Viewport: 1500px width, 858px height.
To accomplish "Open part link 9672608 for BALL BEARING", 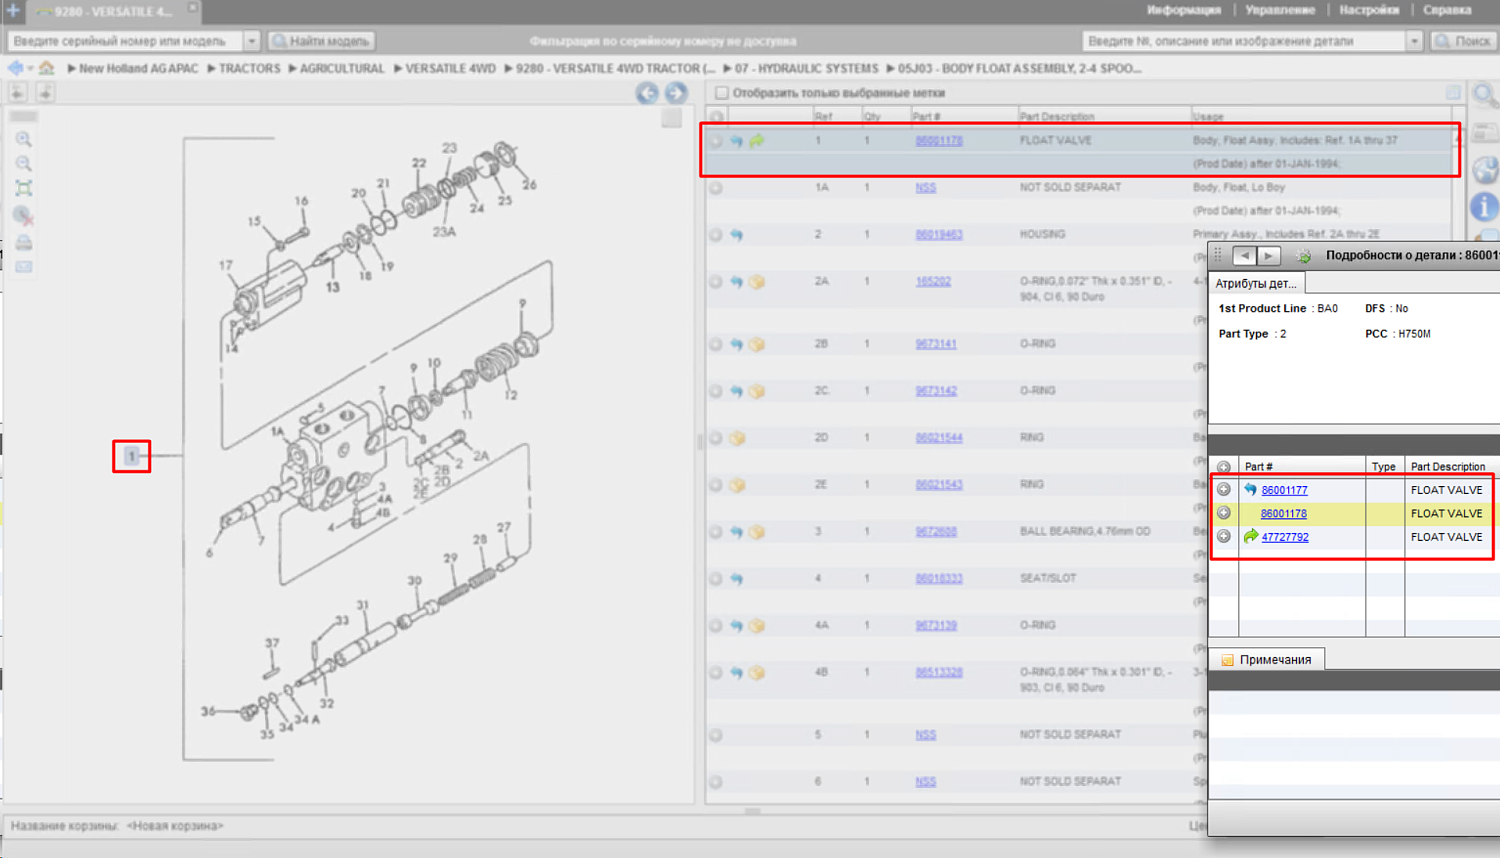I will pyautogui.click(x=936, y=532).
